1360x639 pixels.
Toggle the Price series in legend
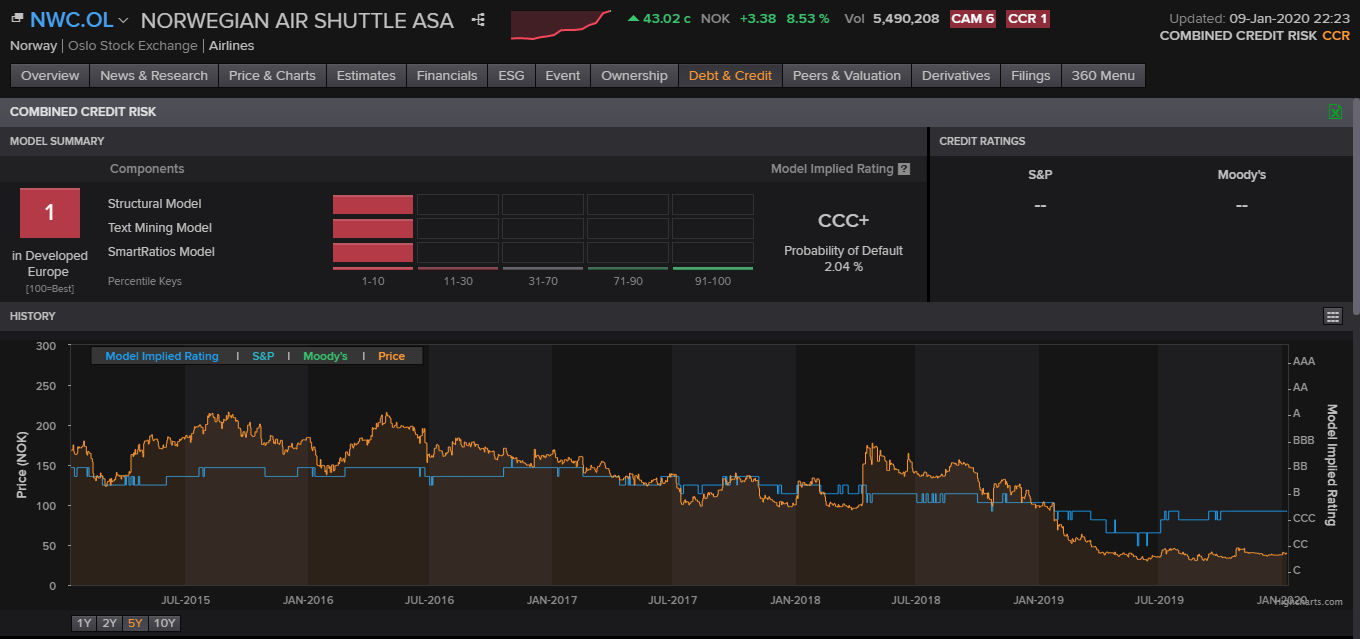pos(392,356)
